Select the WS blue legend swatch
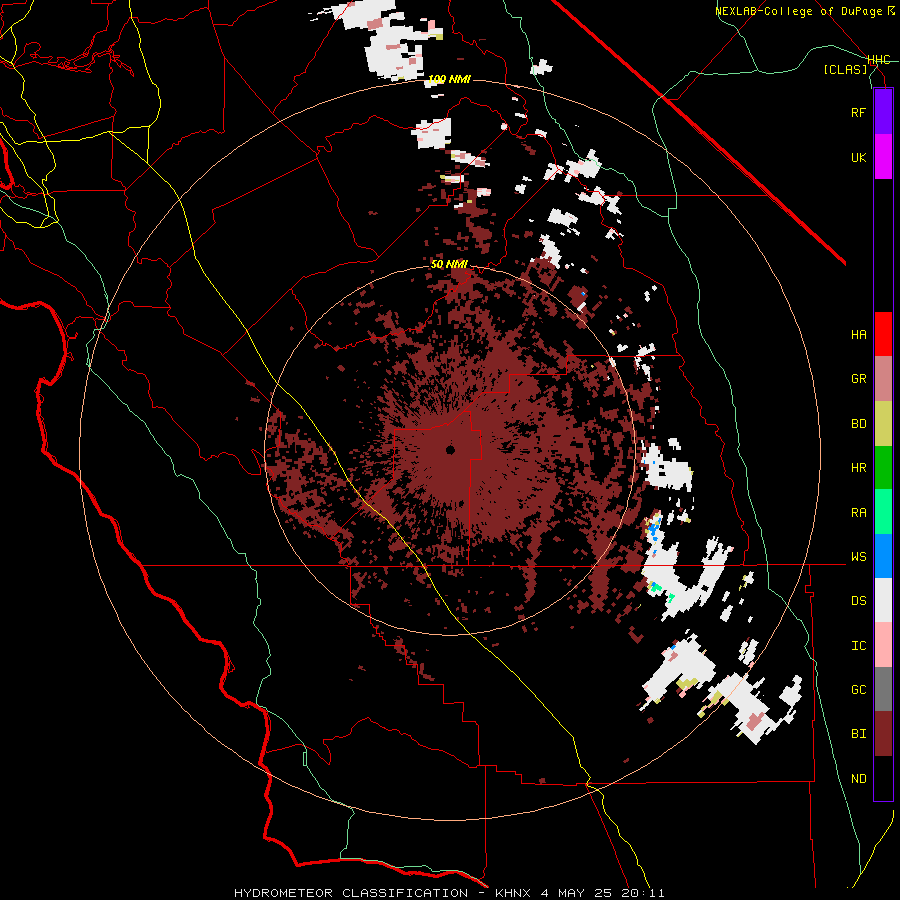Image resolution: width=900 pixels, height=900 pixels. (x=883, y=556)
